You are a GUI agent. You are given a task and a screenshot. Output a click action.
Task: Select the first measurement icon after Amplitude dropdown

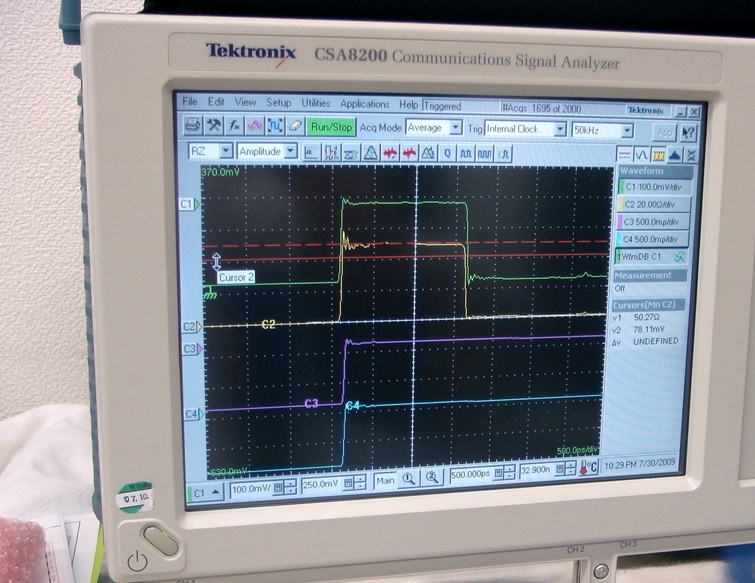(311, 153)
